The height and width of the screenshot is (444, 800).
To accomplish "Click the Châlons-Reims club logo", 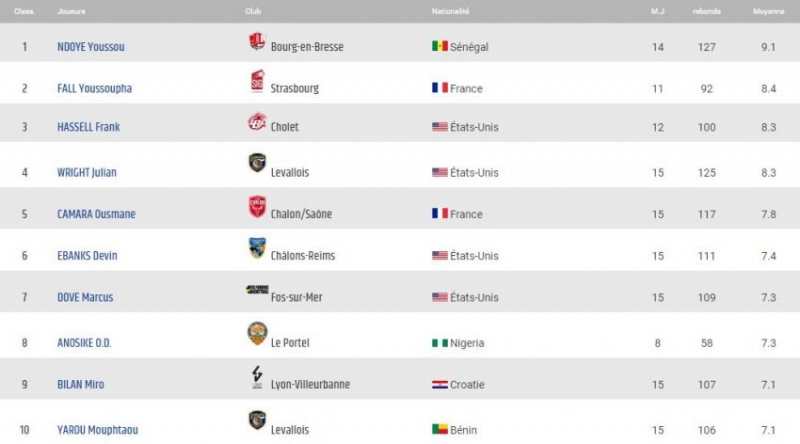I will (257, 248).
